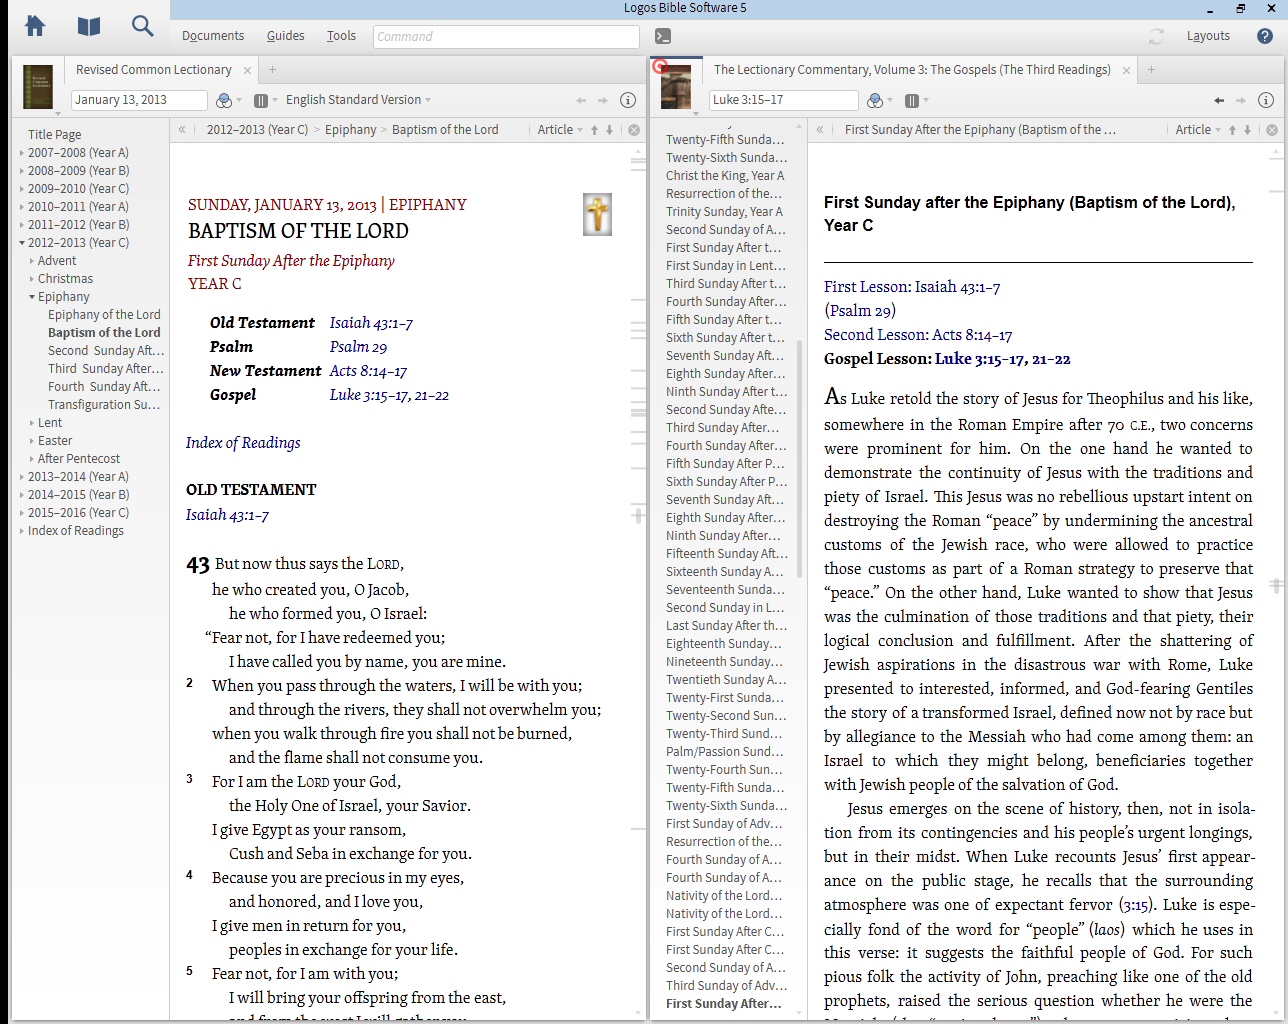
Task: Go back in the Lectionary panel history
Action: point(581,100)
